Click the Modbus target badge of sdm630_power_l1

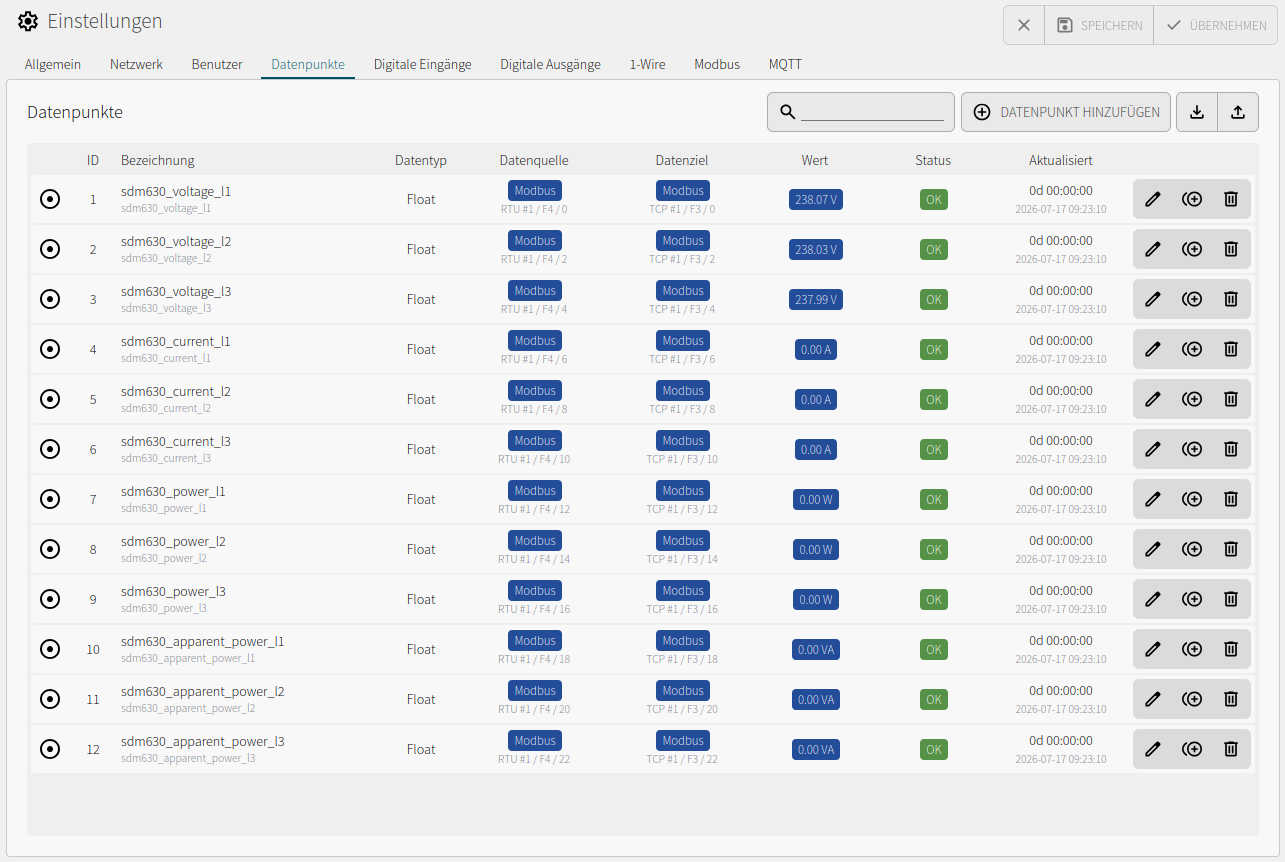coord(683,490)
